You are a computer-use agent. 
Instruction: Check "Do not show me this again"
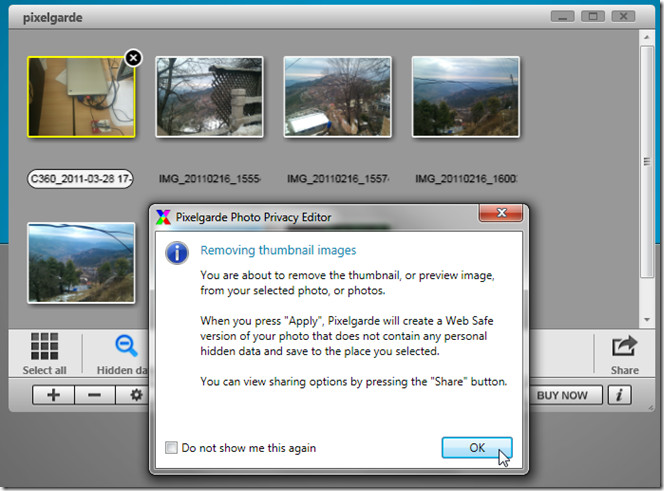pos(171,448)
